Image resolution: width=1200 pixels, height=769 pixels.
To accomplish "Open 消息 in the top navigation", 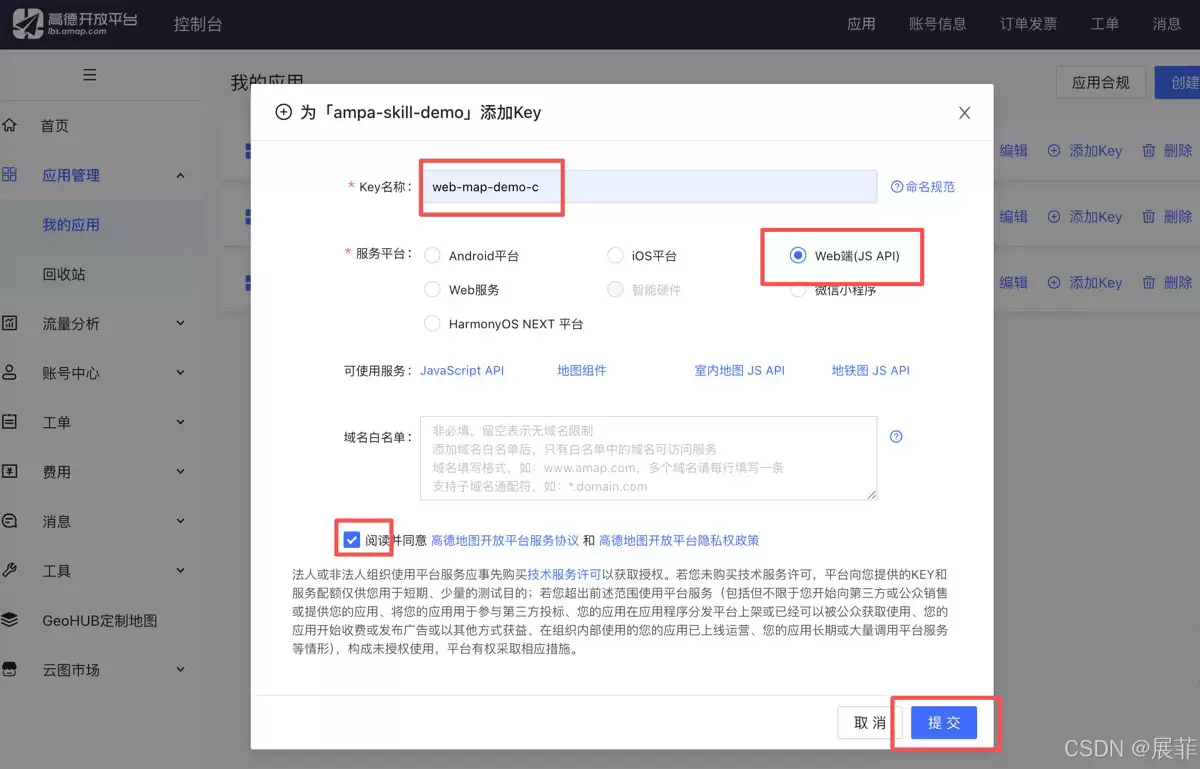I will (x=1167, y=24).
